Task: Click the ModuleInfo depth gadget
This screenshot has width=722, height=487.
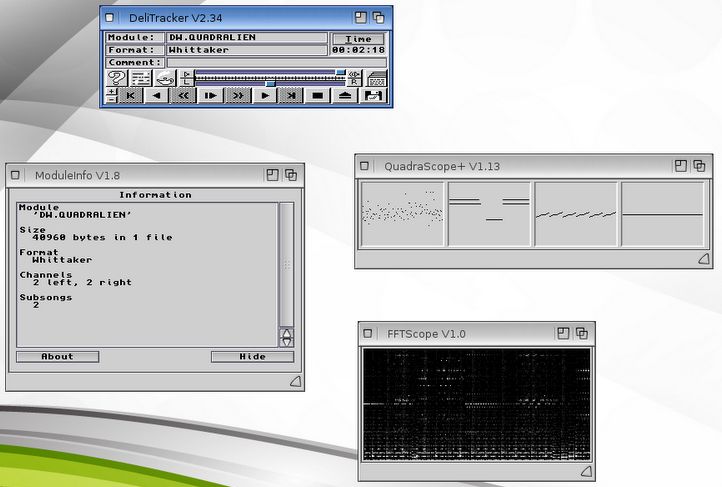Action: point(291,175)
